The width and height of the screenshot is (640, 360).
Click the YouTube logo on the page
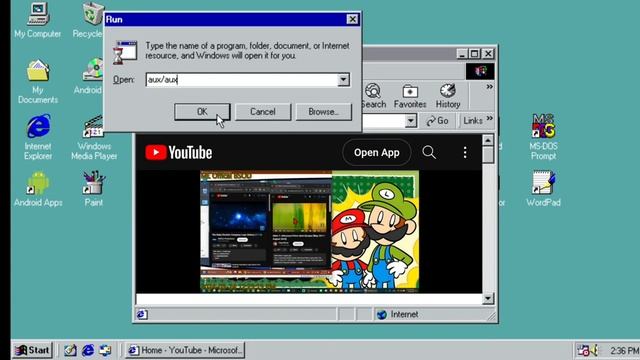179,153
